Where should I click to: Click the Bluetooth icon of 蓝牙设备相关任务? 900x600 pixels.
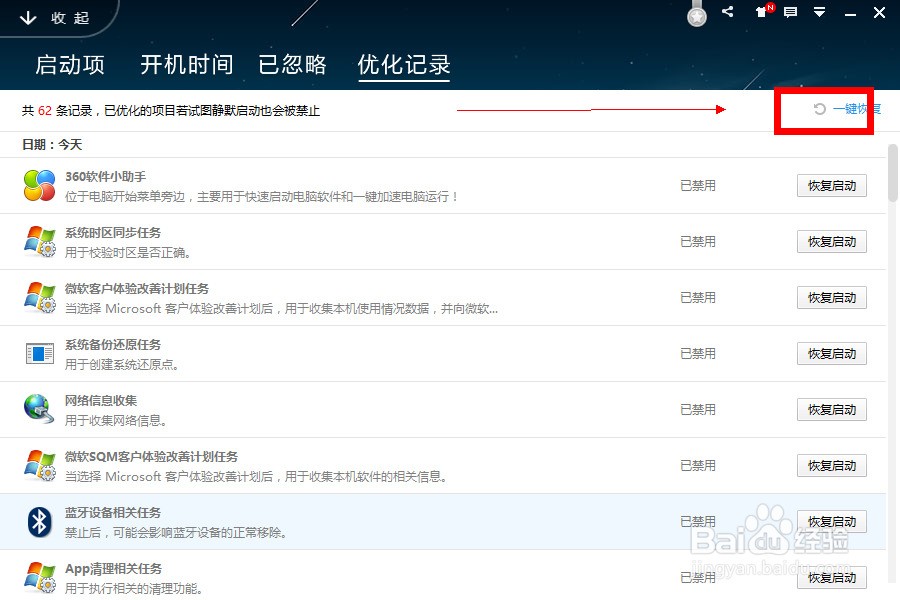click(40, 521)
